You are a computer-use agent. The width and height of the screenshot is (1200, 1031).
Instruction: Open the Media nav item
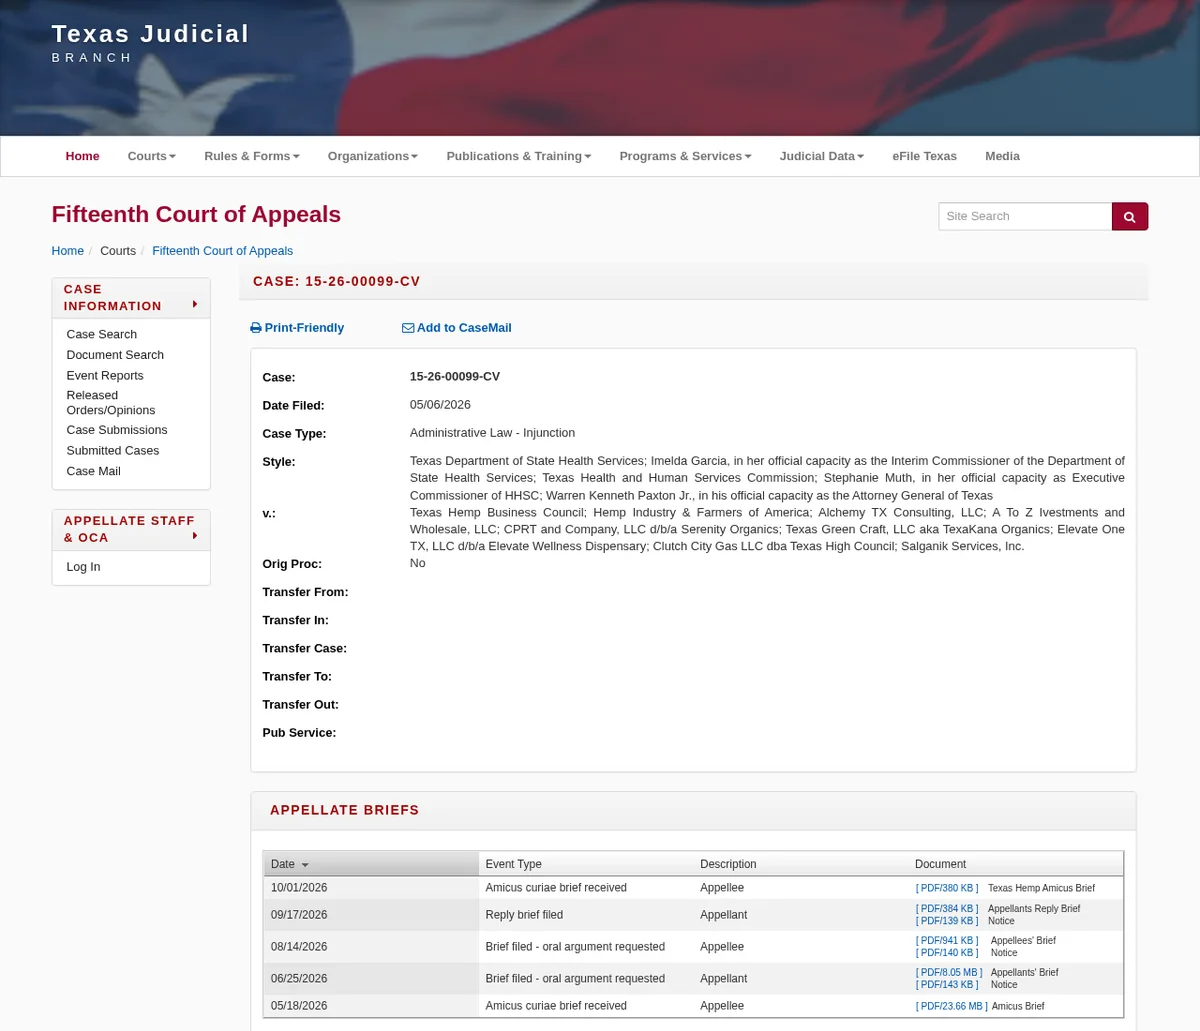tap(1002, 156)
